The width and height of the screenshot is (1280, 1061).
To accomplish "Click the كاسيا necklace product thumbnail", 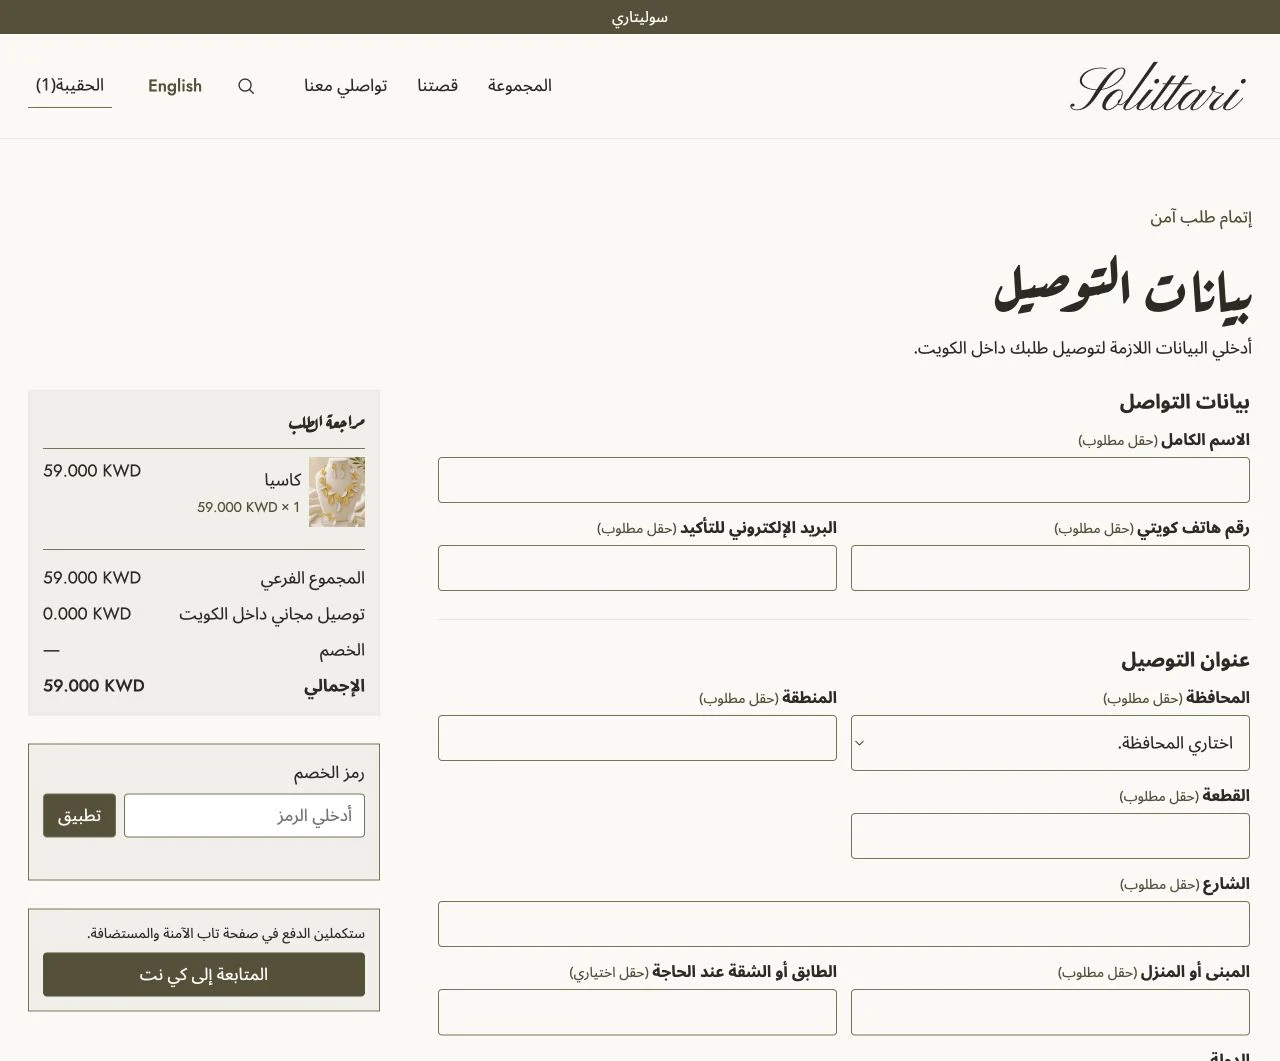I will [x=337, y=492].
